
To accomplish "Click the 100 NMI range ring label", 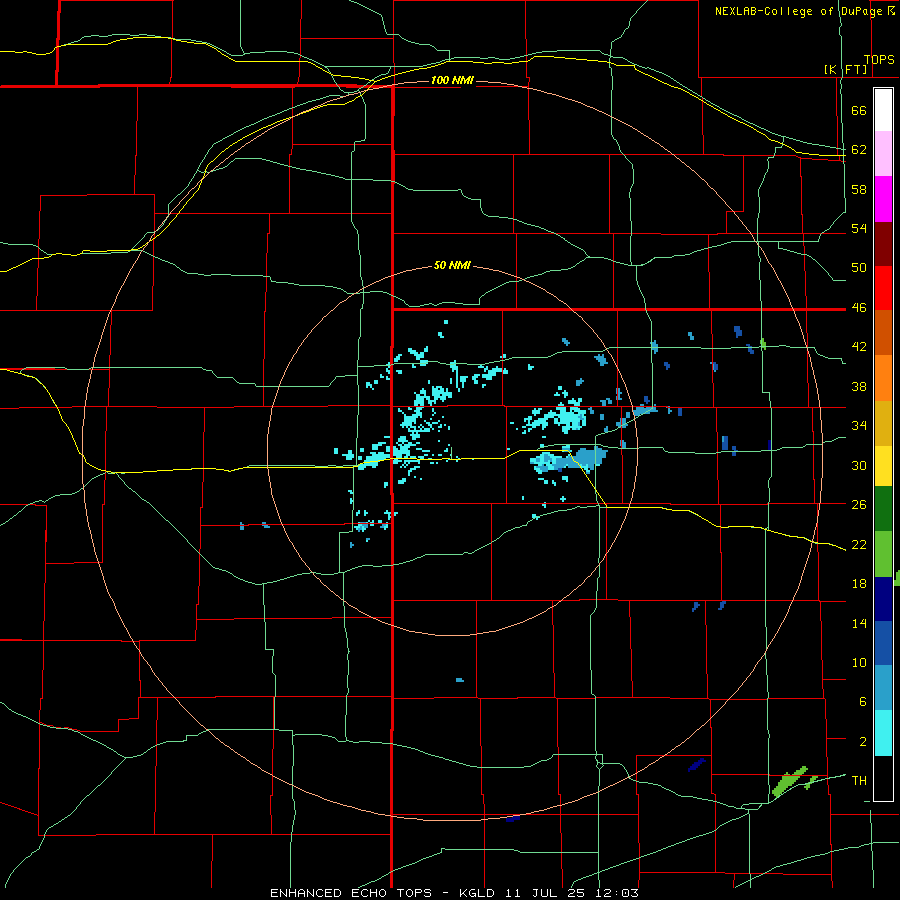I will 452,80.
